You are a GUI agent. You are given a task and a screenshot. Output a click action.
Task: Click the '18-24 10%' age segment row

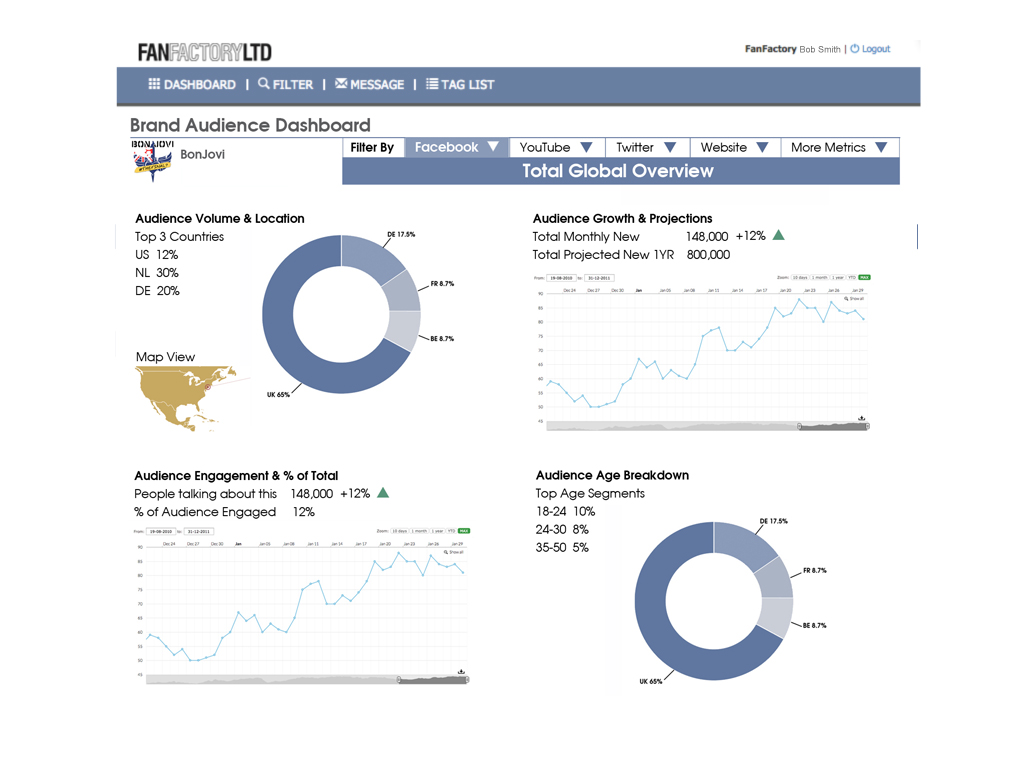coord(566,511)
